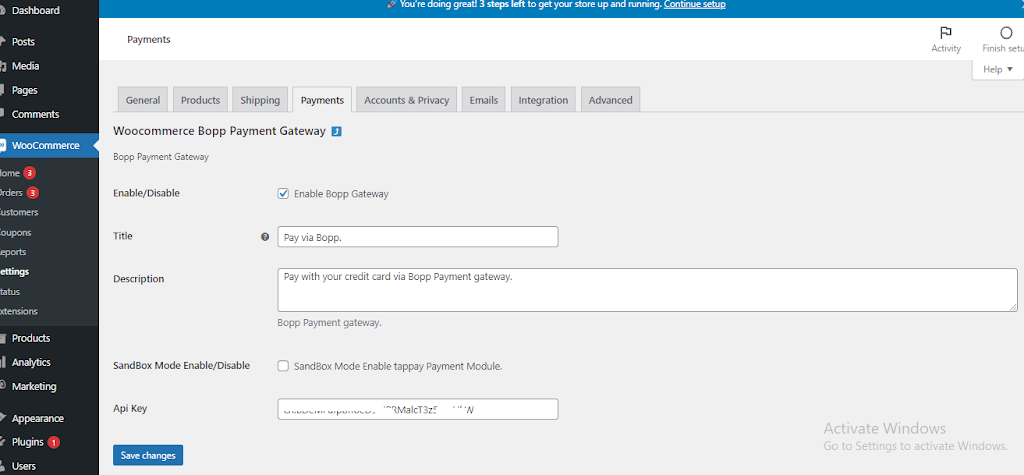Click the Save changes button
Screen dimensions: 1024x475
coord(148,455)
